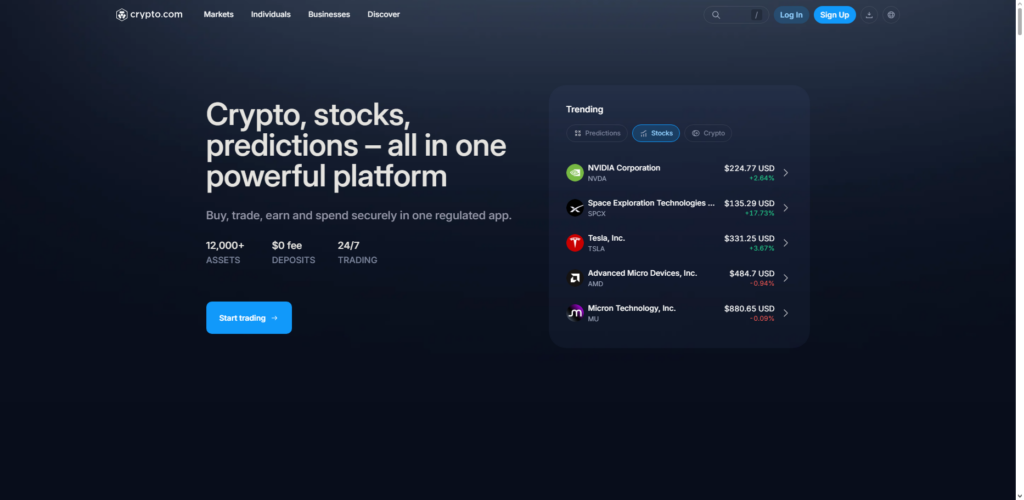Open Space Exploration Technologies row chevron

coord(786,208)
